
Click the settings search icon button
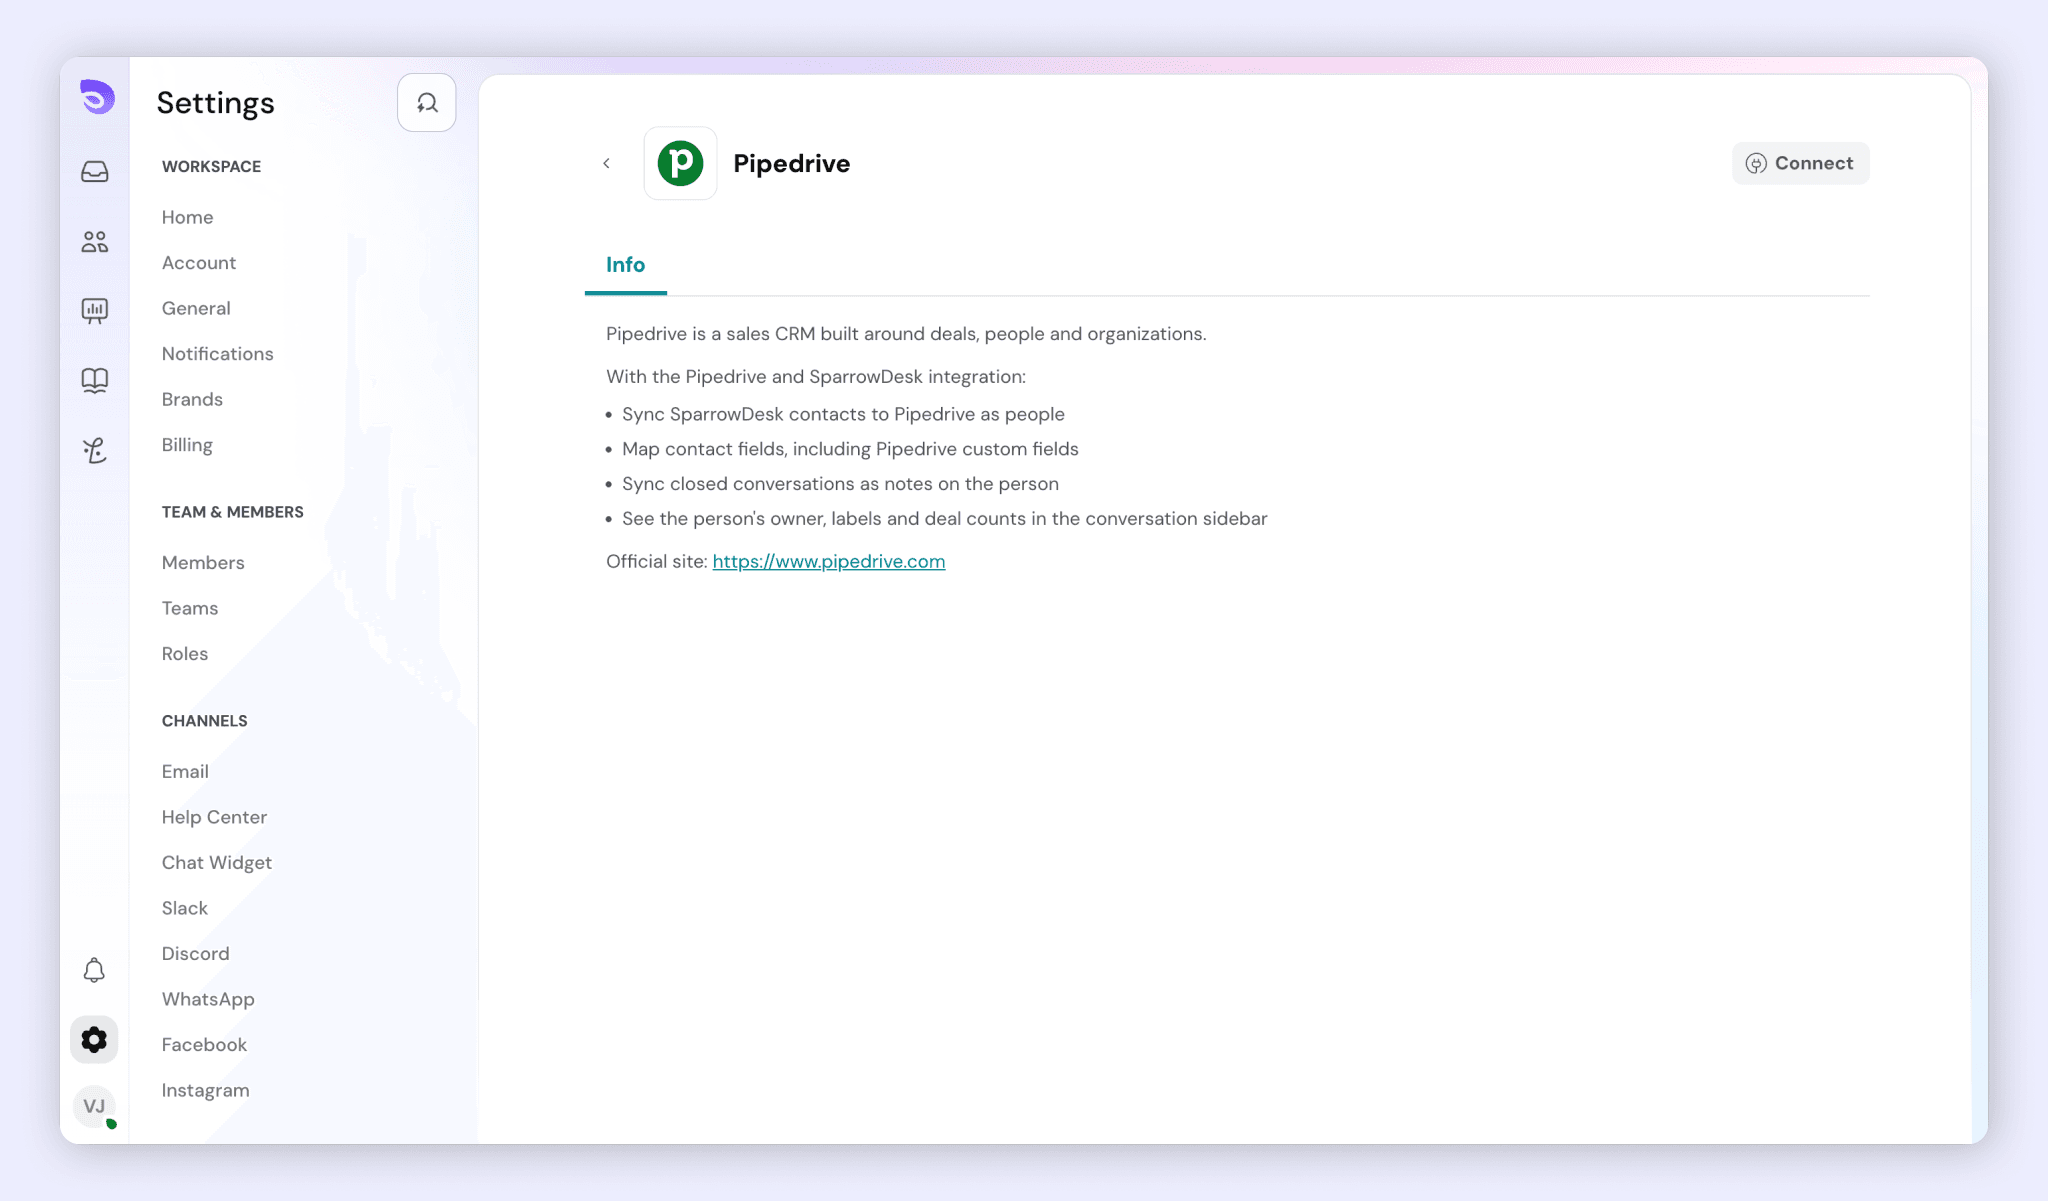pyautogui.click(x=427, y=103)
